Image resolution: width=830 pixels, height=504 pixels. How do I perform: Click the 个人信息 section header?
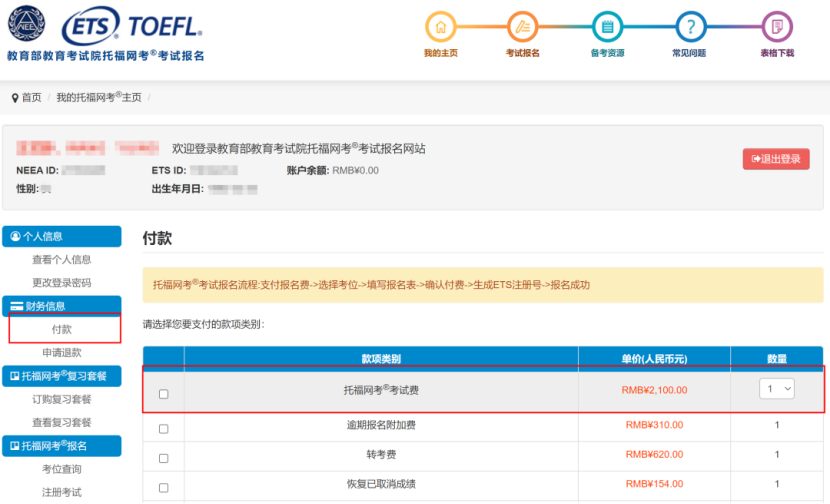pos(61,236)
